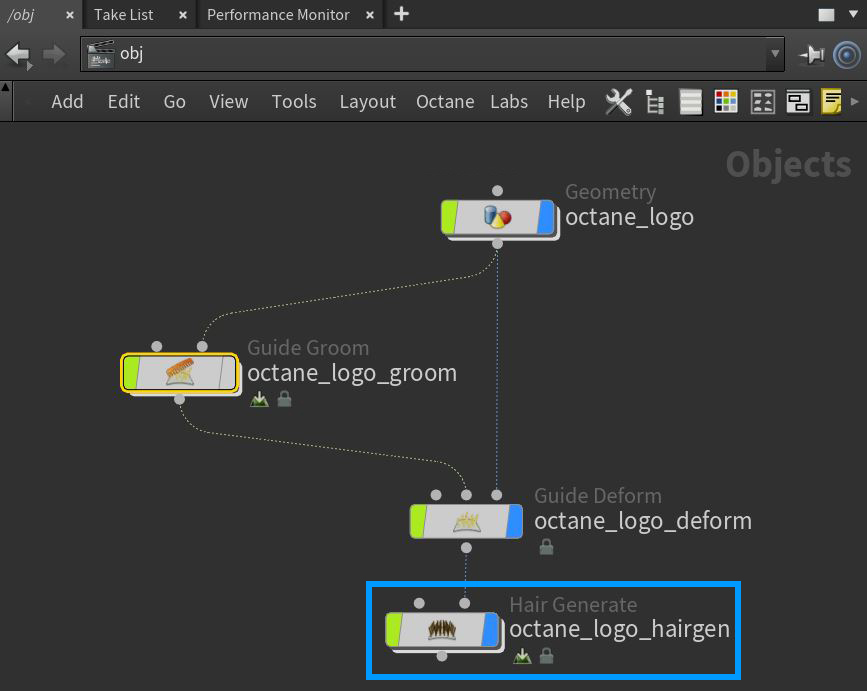The height and width of the screenshot is (691, 867).
Task: Add a network box from toolbar
Action: pyautogui.click(x=797, y=102)
